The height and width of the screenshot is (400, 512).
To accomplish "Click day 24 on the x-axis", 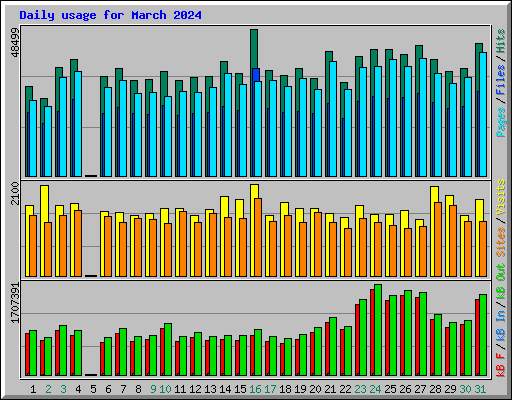I will pyautogui.click(x=375, y=389).
